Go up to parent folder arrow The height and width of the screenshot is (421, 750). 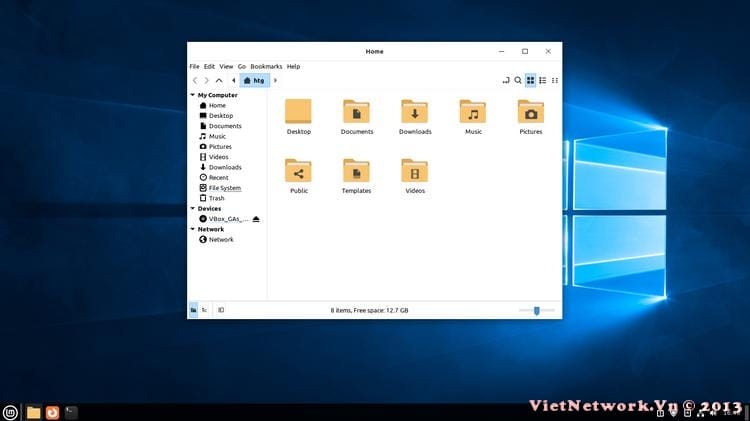click(219, 80)
